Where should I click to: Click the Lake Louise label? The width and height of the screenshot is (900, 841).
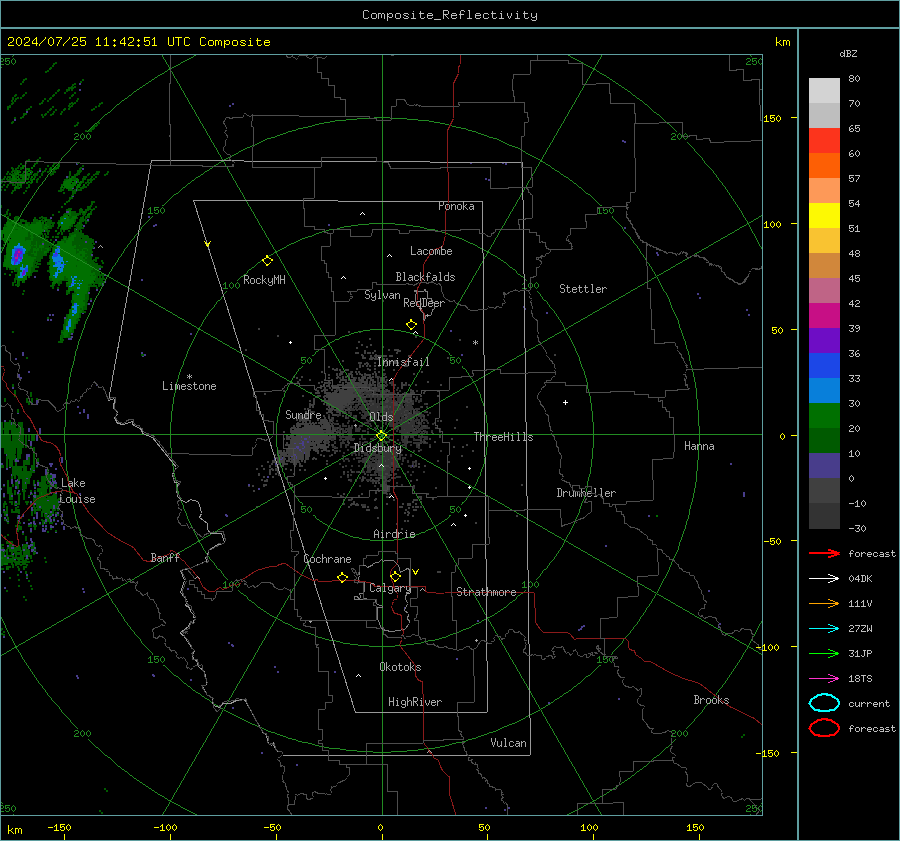pos(77,491)
